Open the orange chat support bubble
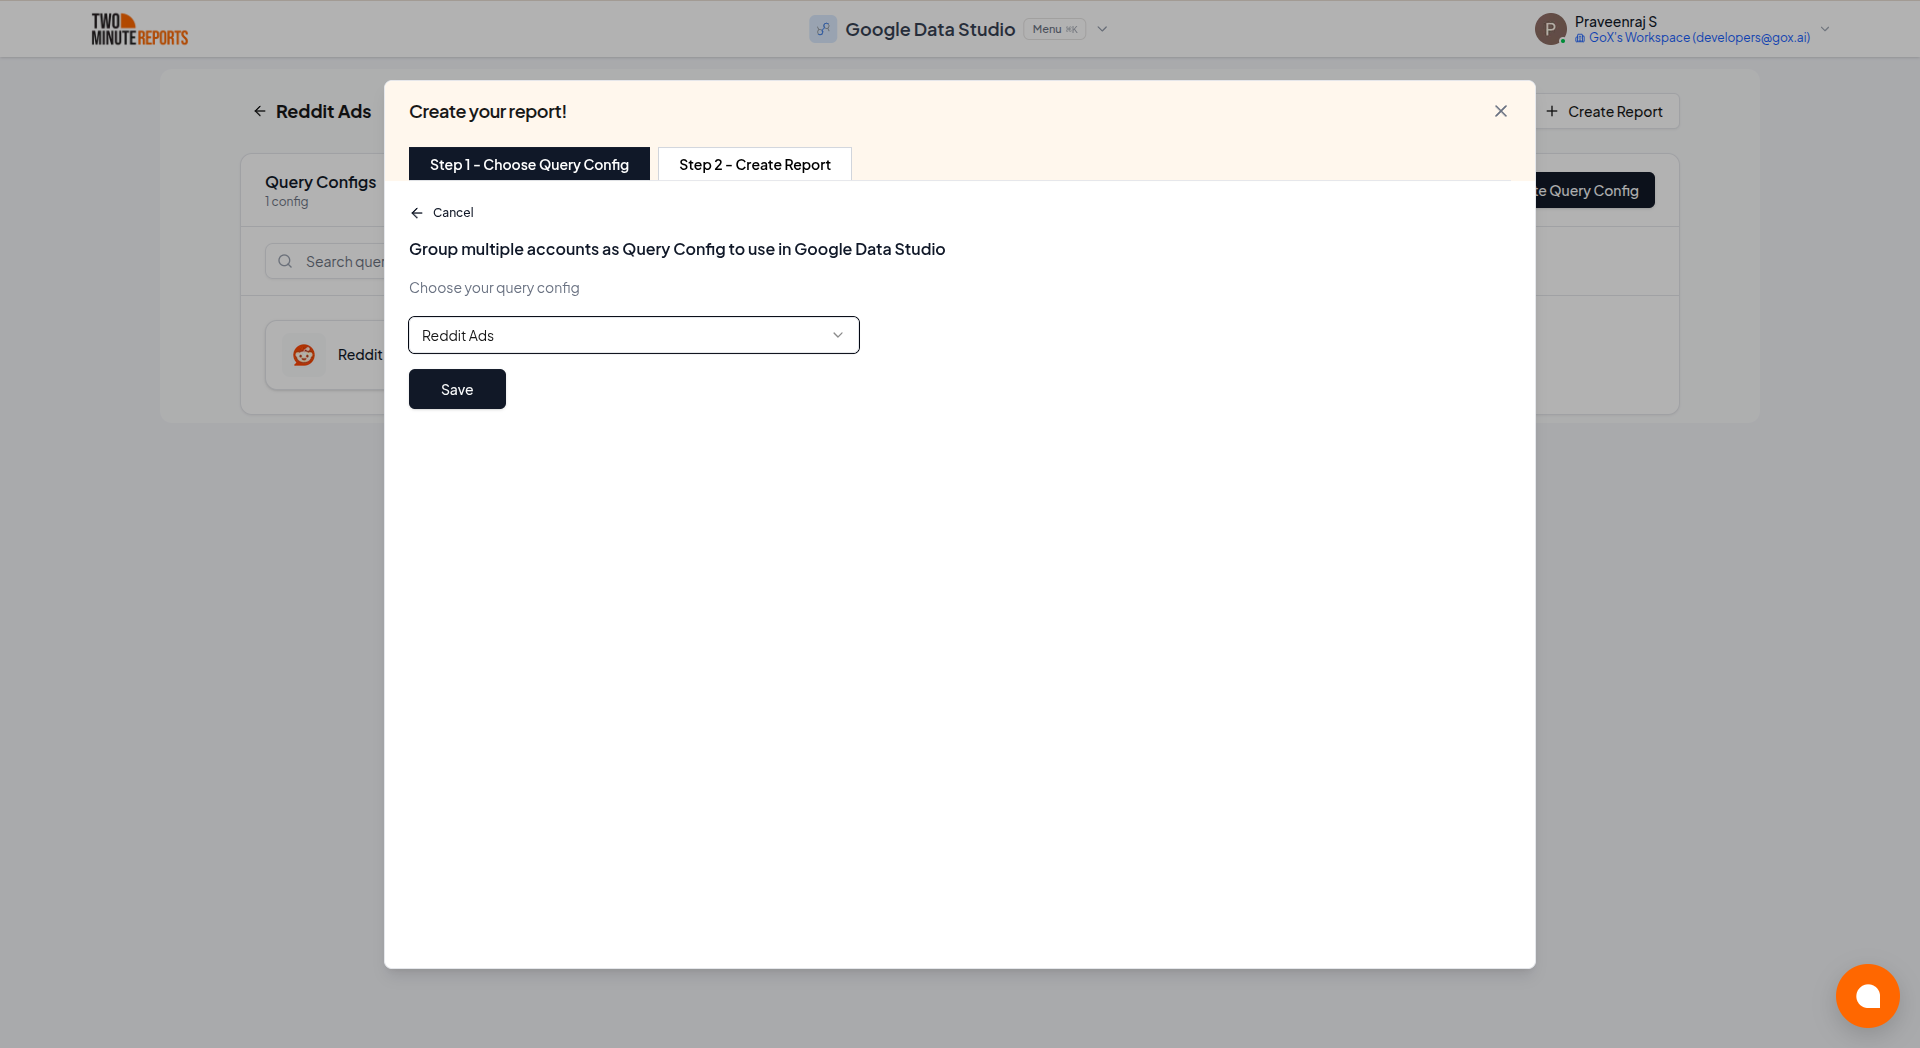This screenshot has height=1048, width=1920. click(x=1867, y=995)
